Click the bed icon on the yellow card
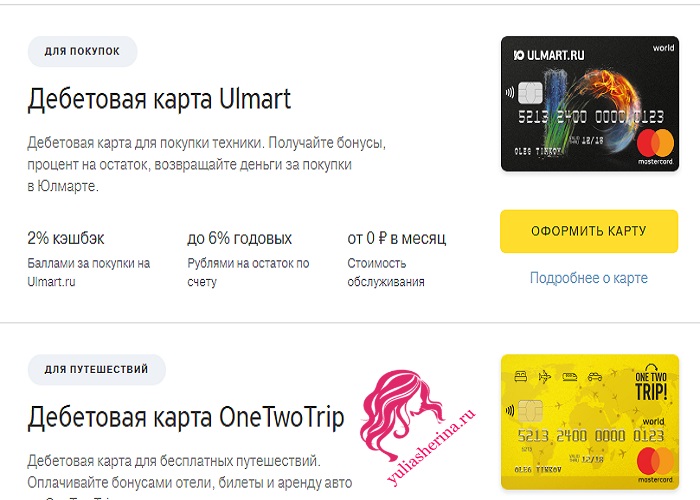 (x=521, y=376)
